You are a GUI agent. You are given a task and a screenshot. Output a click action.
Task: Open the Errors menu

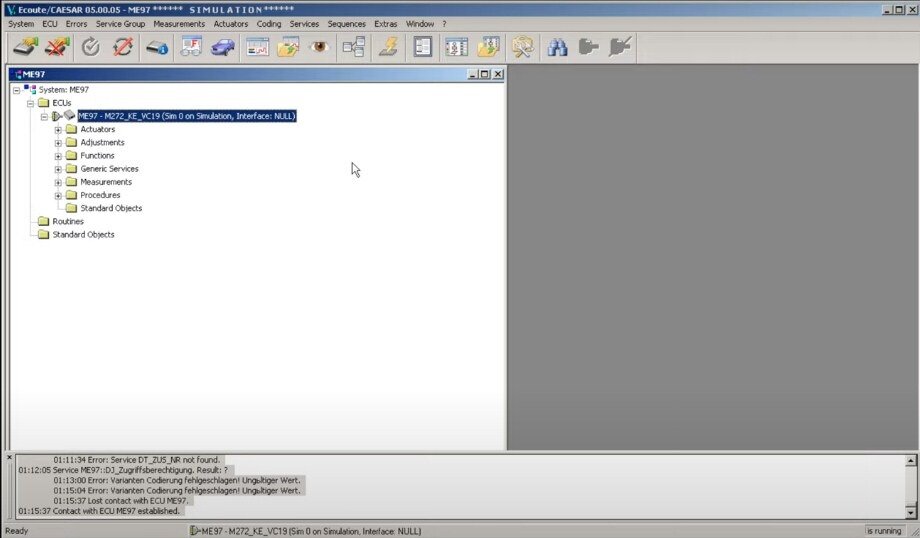(76, 24)
